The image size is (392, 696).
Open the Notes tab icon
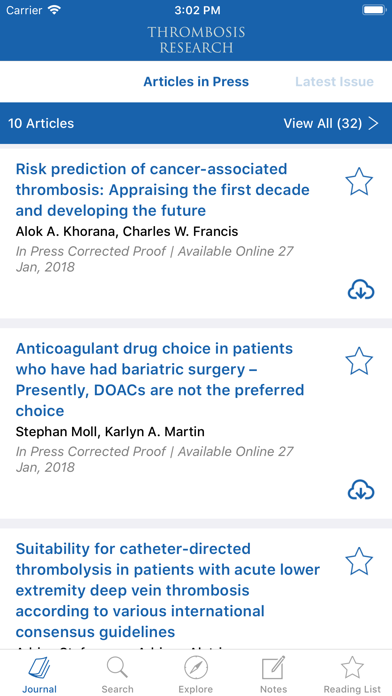coord(273,668)
